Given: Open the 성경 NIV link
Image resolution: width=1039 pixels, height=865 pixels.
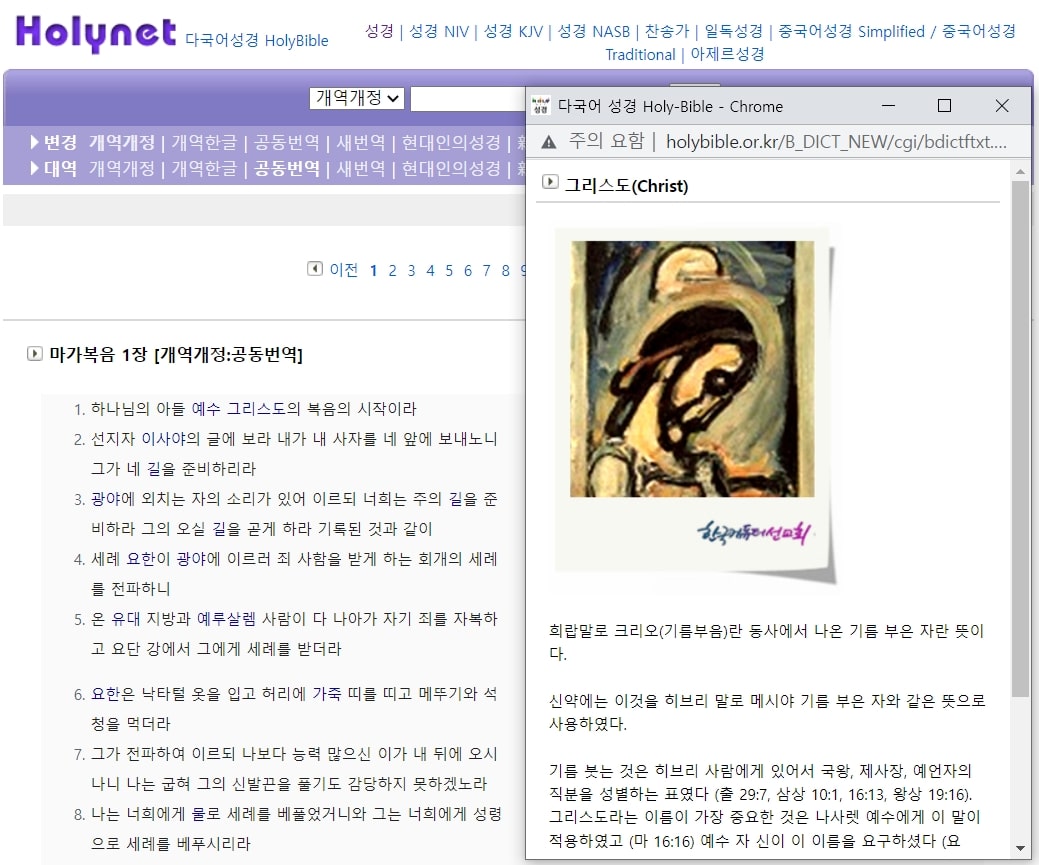Looking at the screenshot, I should 439,31.
